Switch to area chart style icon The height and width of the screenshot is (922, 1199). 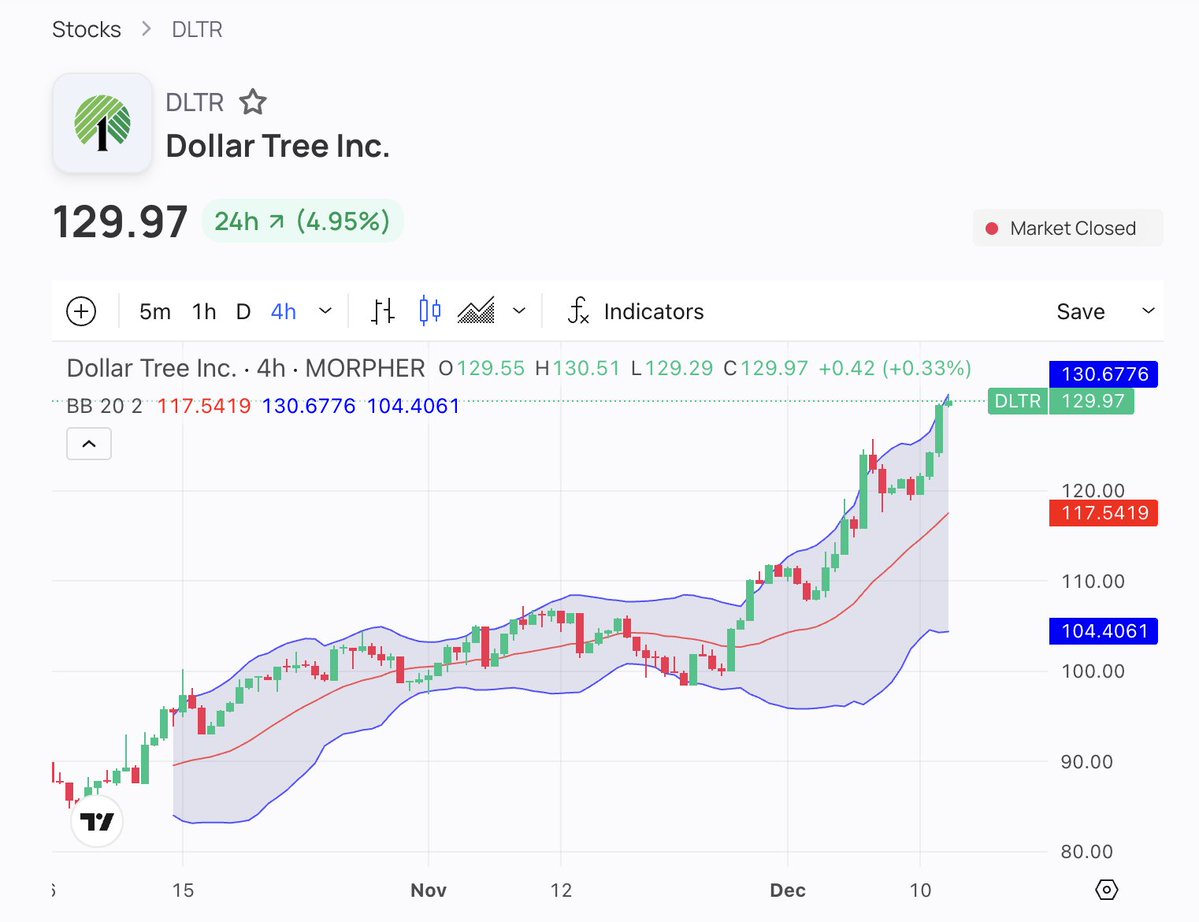476,311
